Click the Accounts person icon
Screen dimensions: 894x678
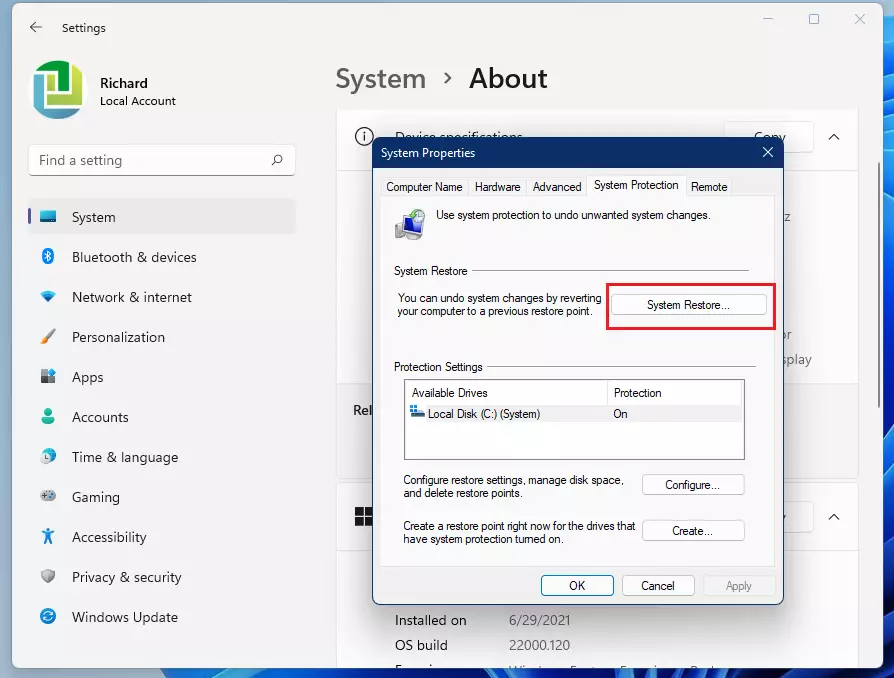48,416
